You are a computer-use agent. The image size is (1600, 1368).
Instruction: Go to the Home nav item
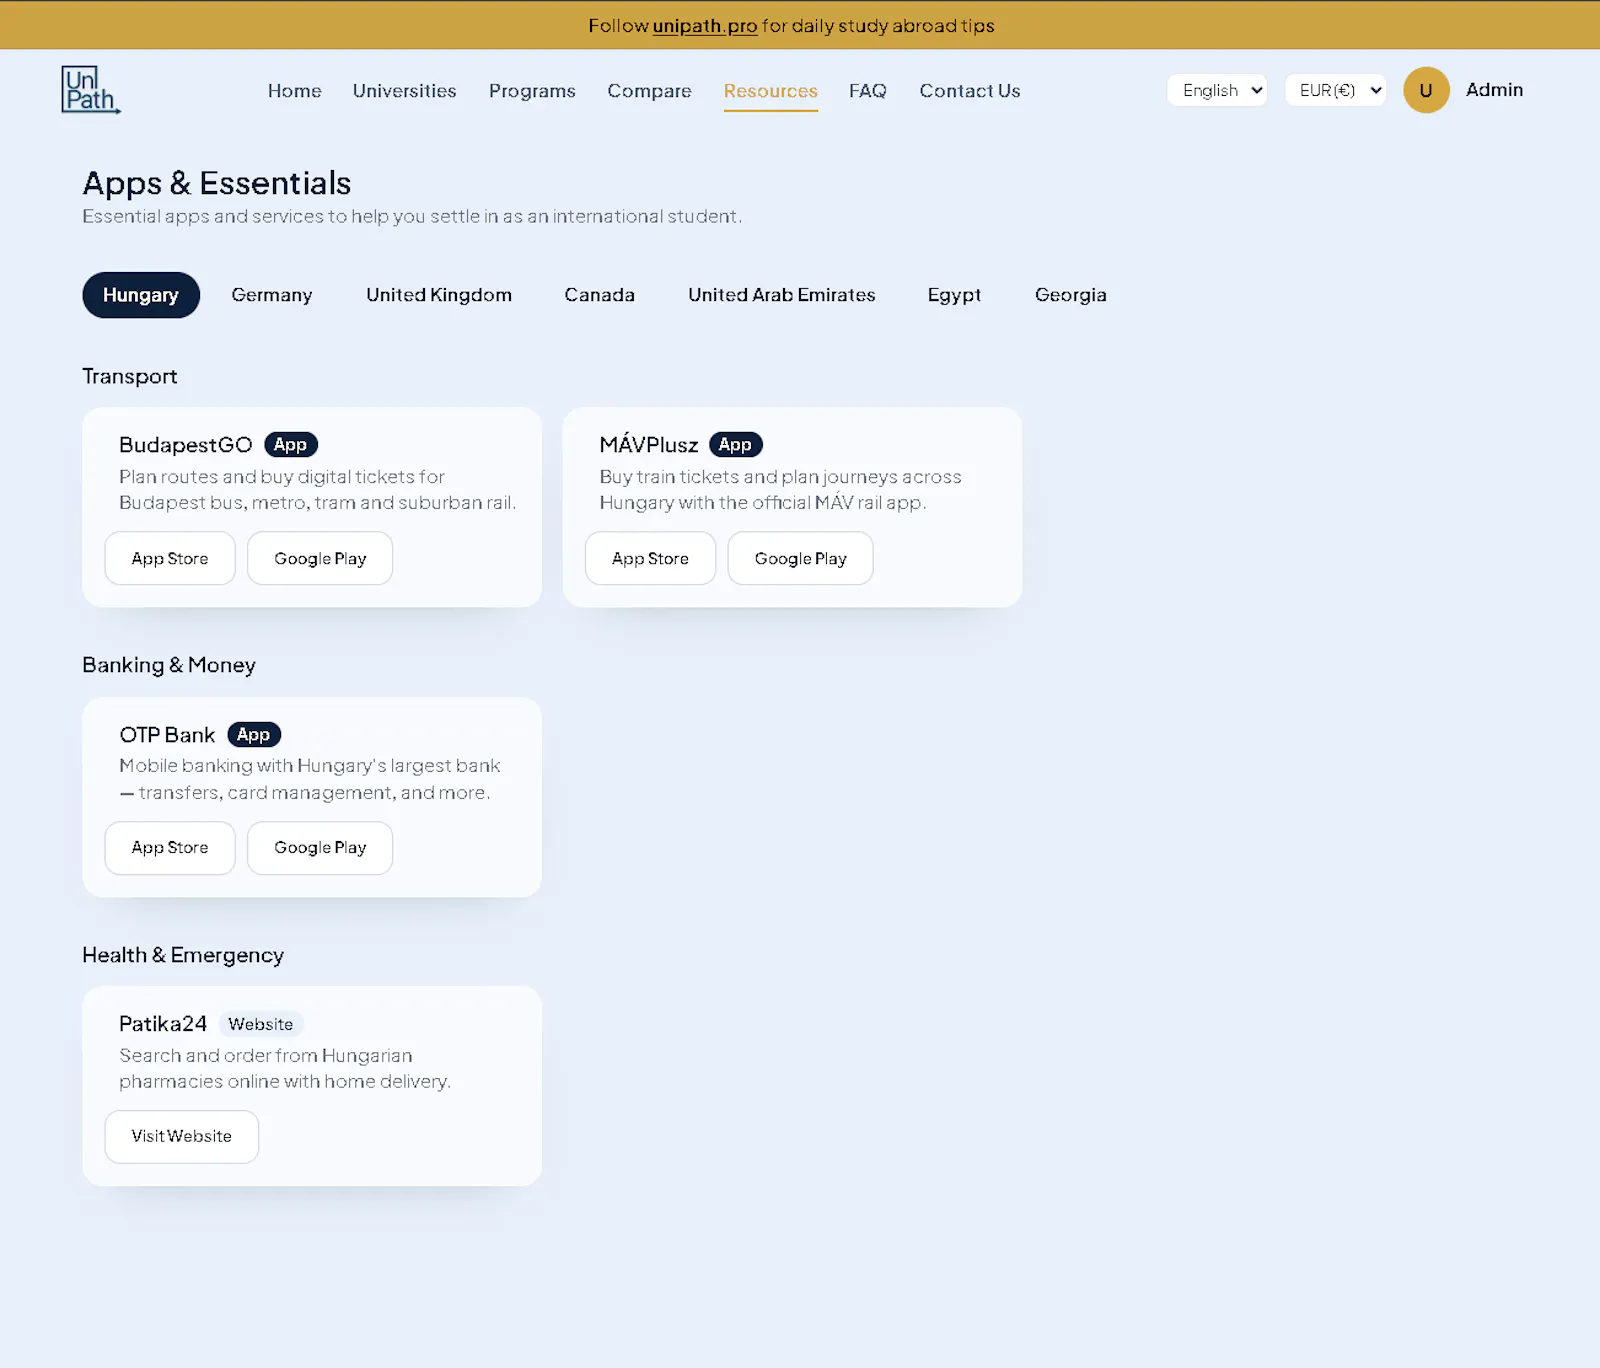[295, 91]
